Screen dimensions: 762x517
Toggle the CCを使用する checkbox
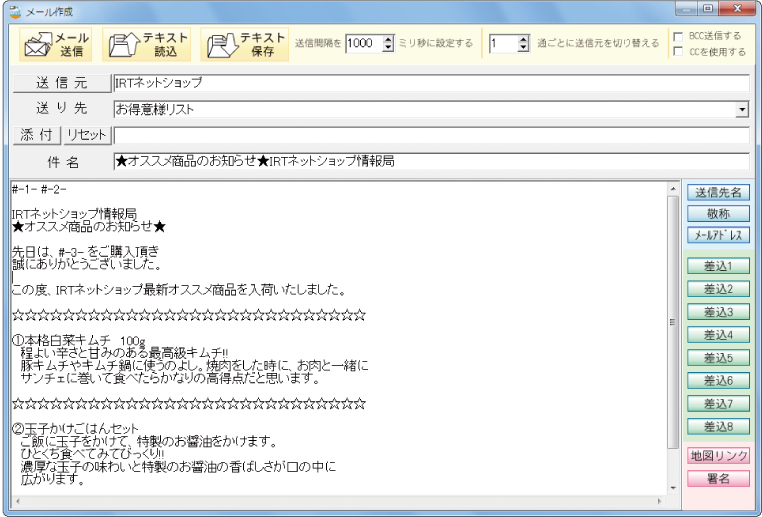679,52
